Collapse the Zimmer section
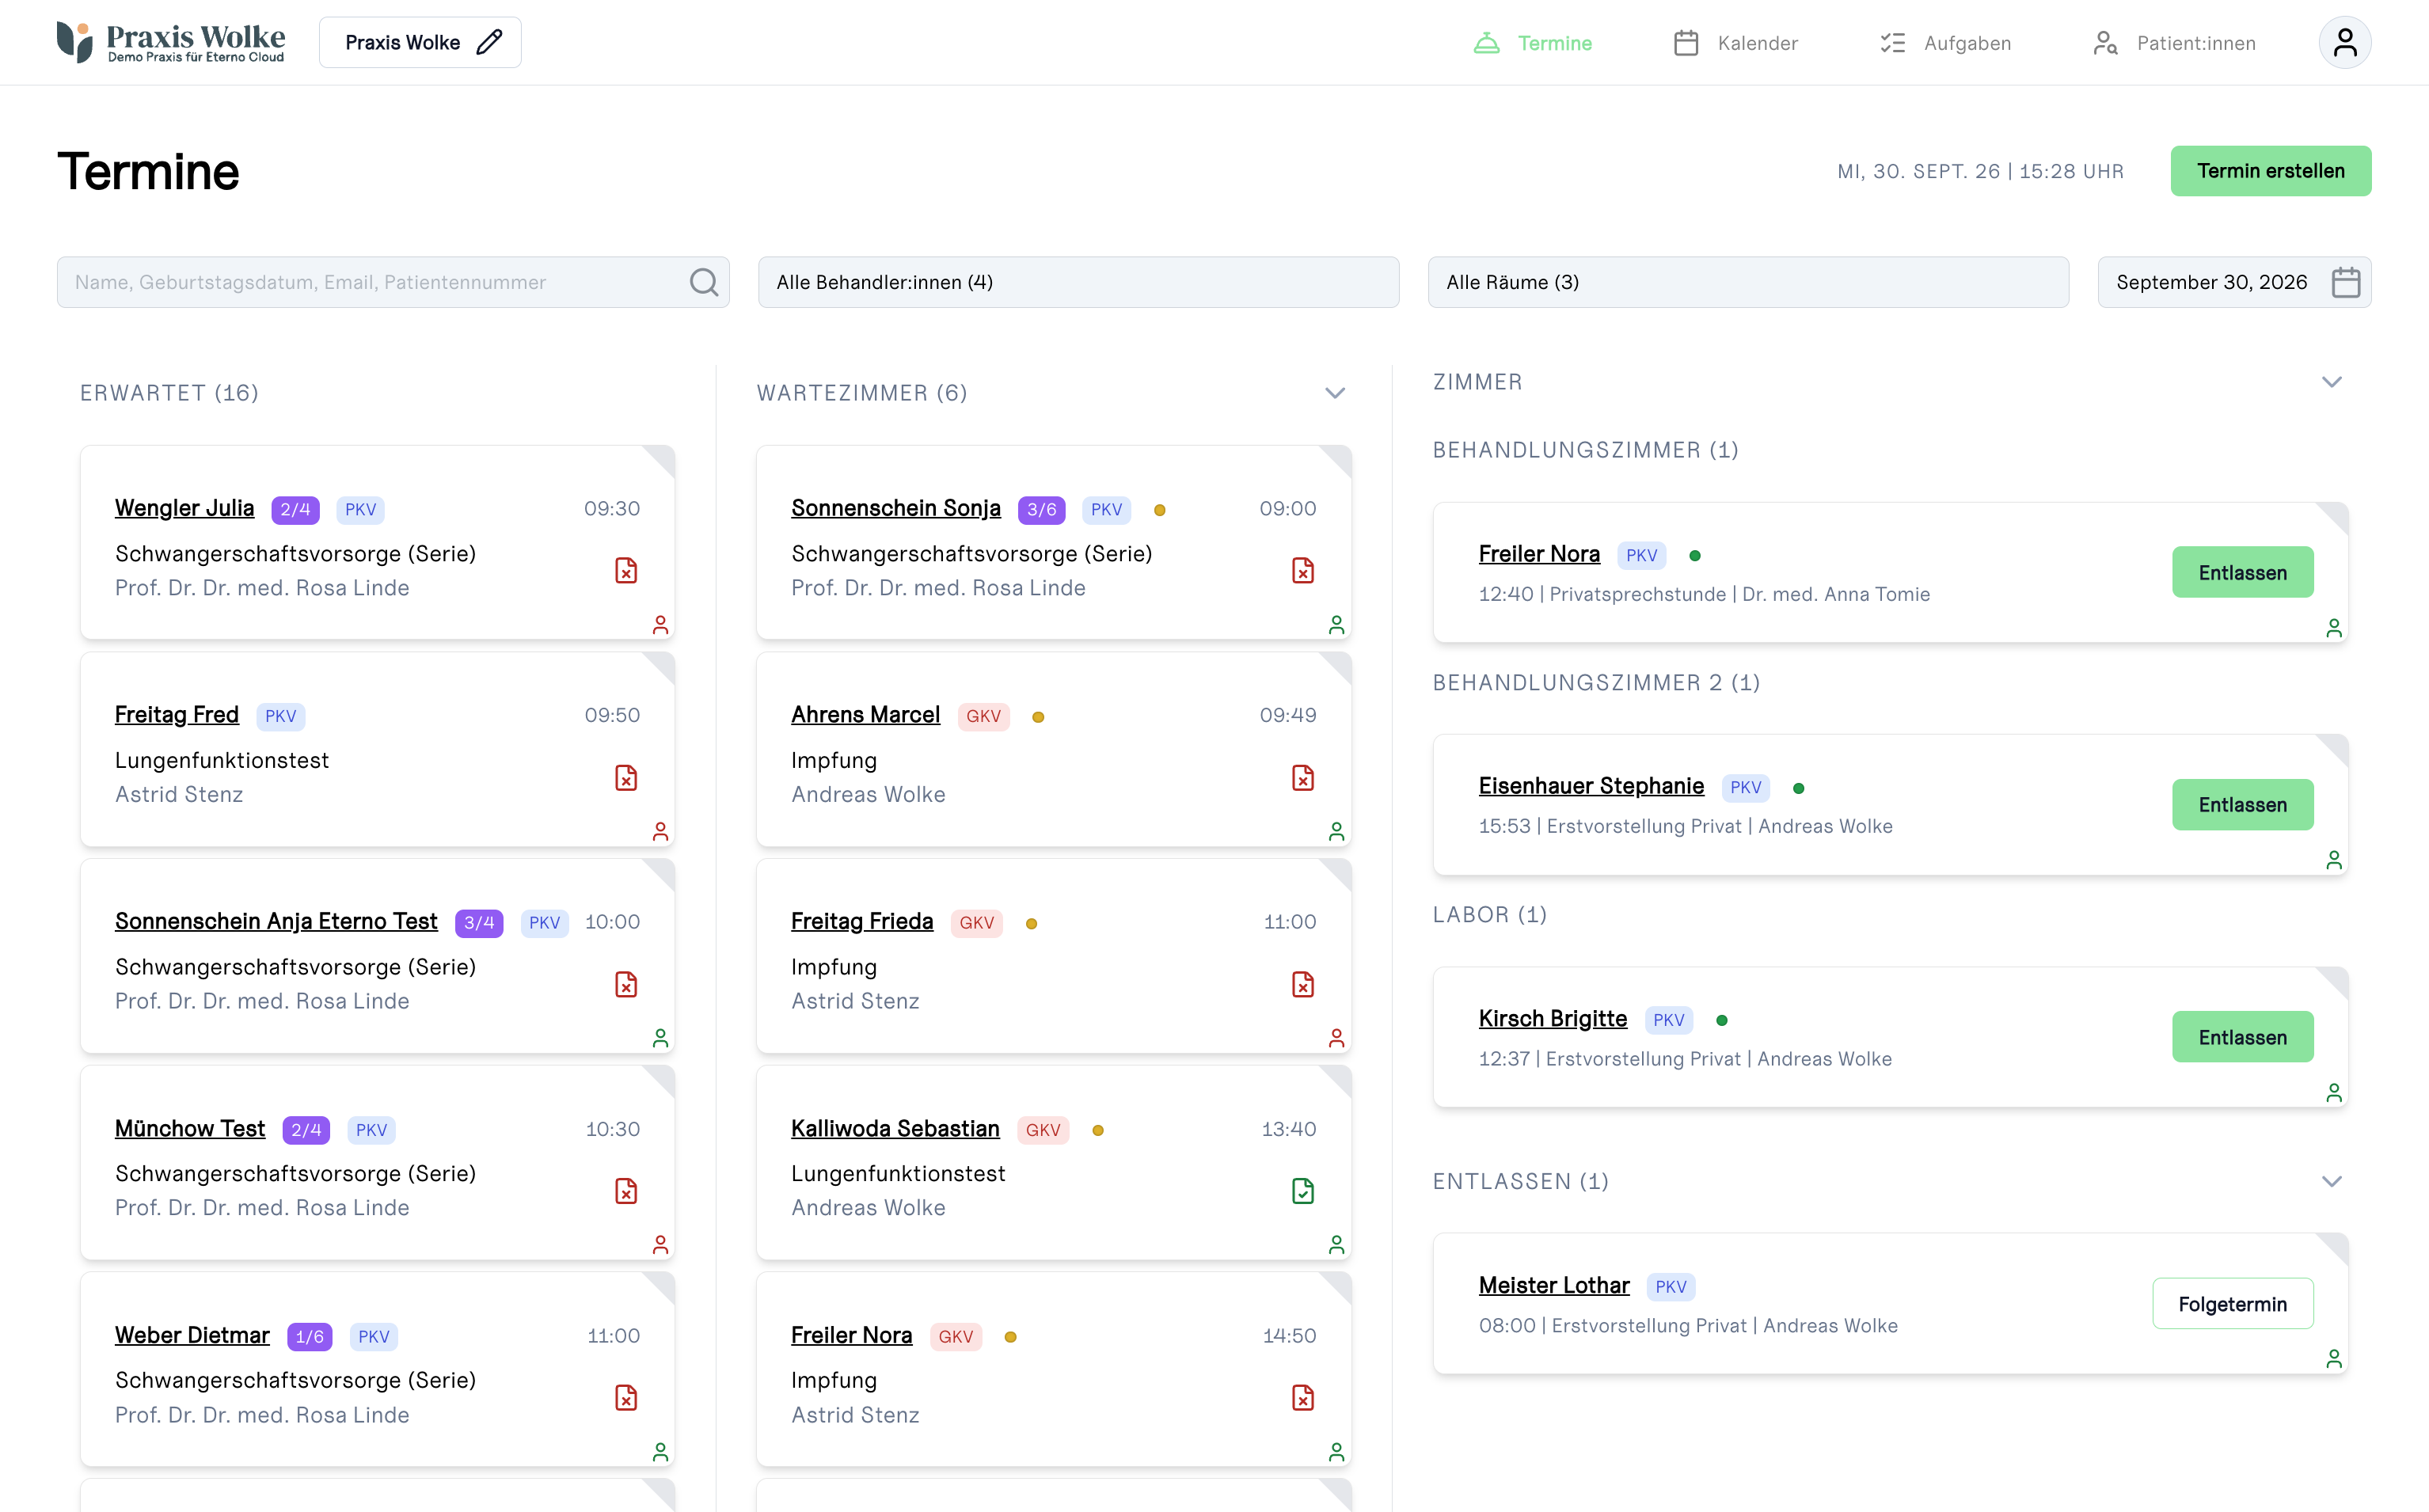 [x=2332, y=382]
